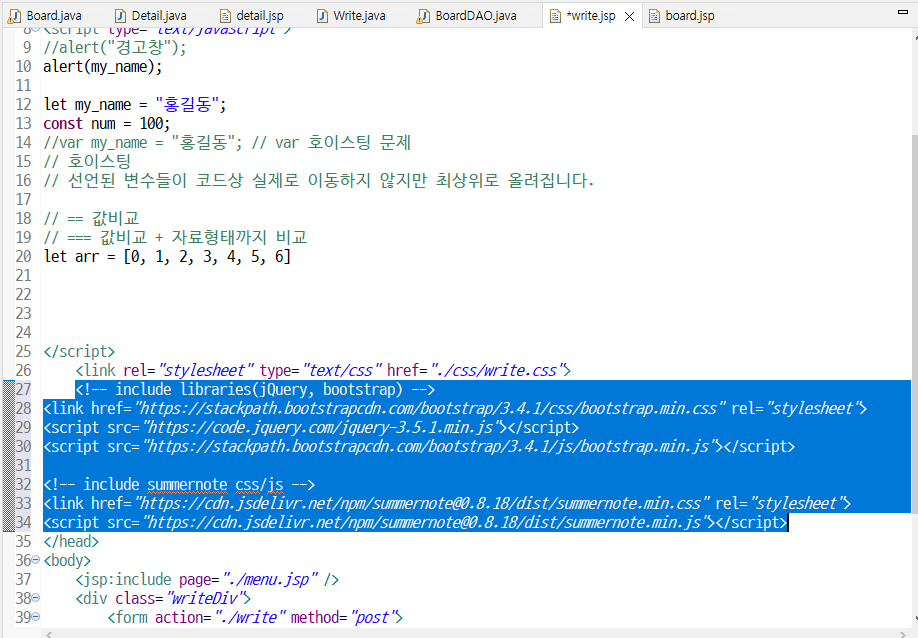Click the div class="writeDiv" line
This screenshot has width=918, height=638.
tap(163, 598)
